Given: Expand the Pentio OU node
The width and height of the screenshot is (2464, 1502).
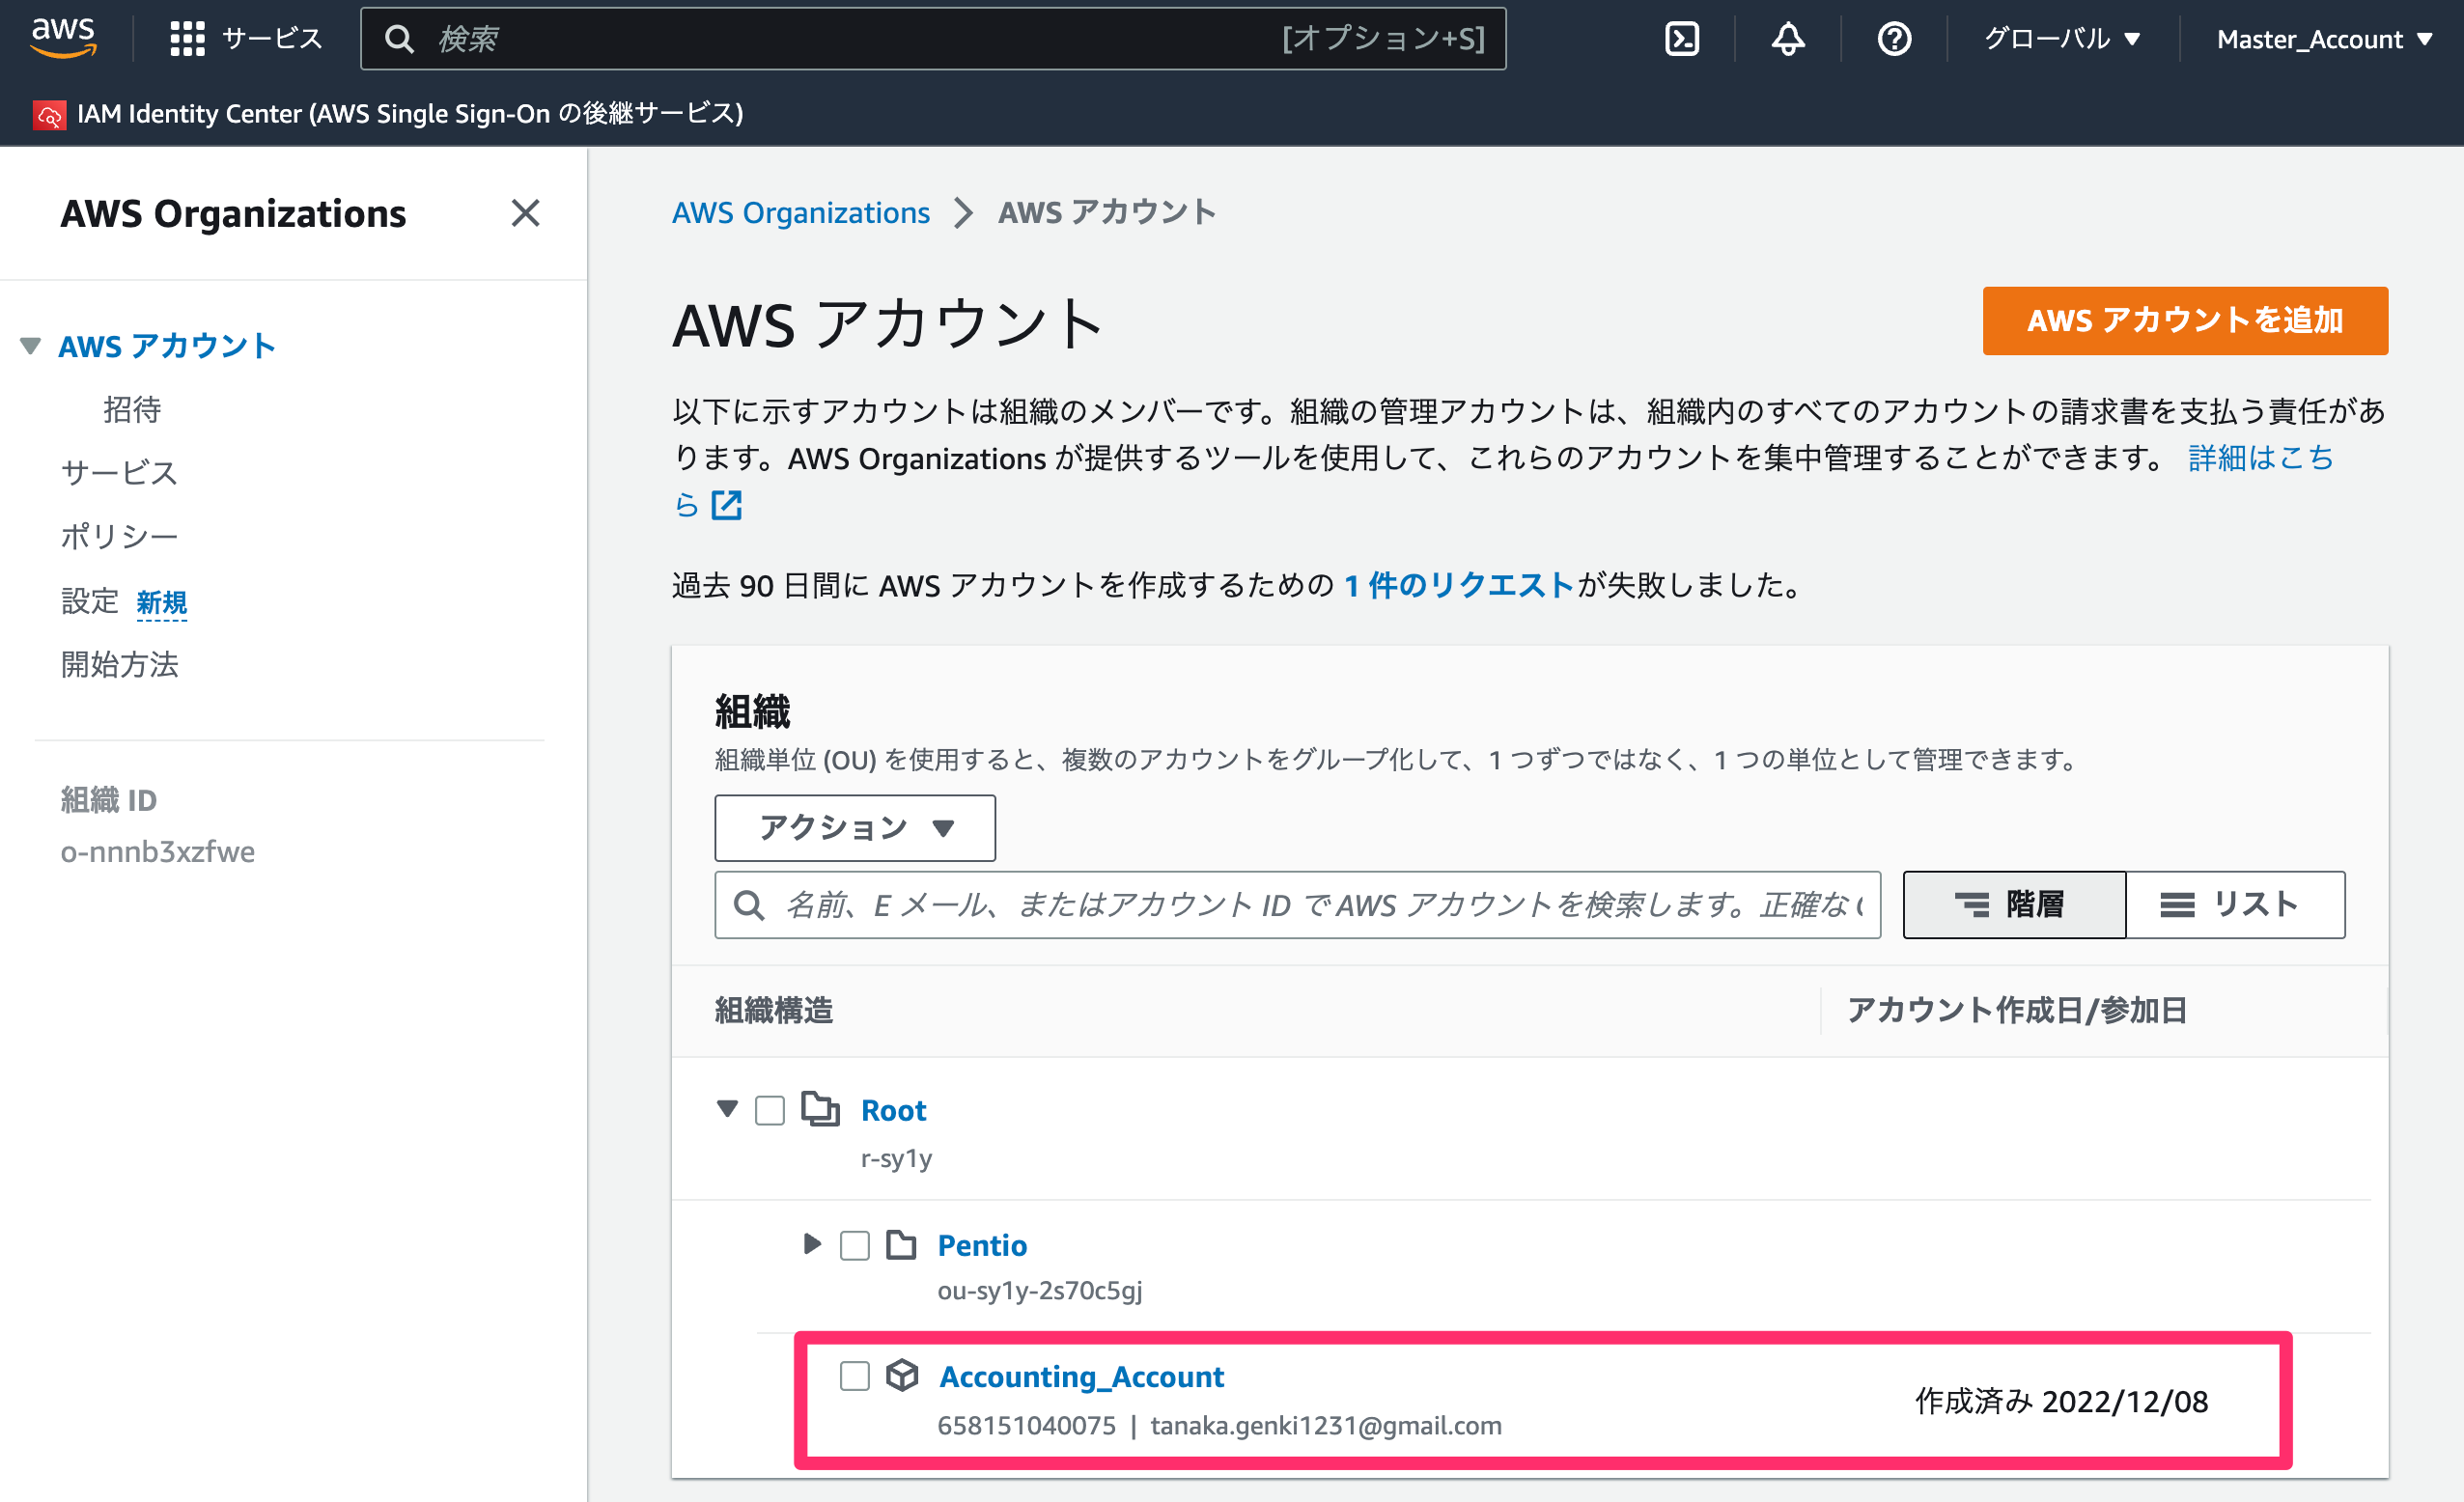Looking at the screenshot, I should [x=812, y=1244].
